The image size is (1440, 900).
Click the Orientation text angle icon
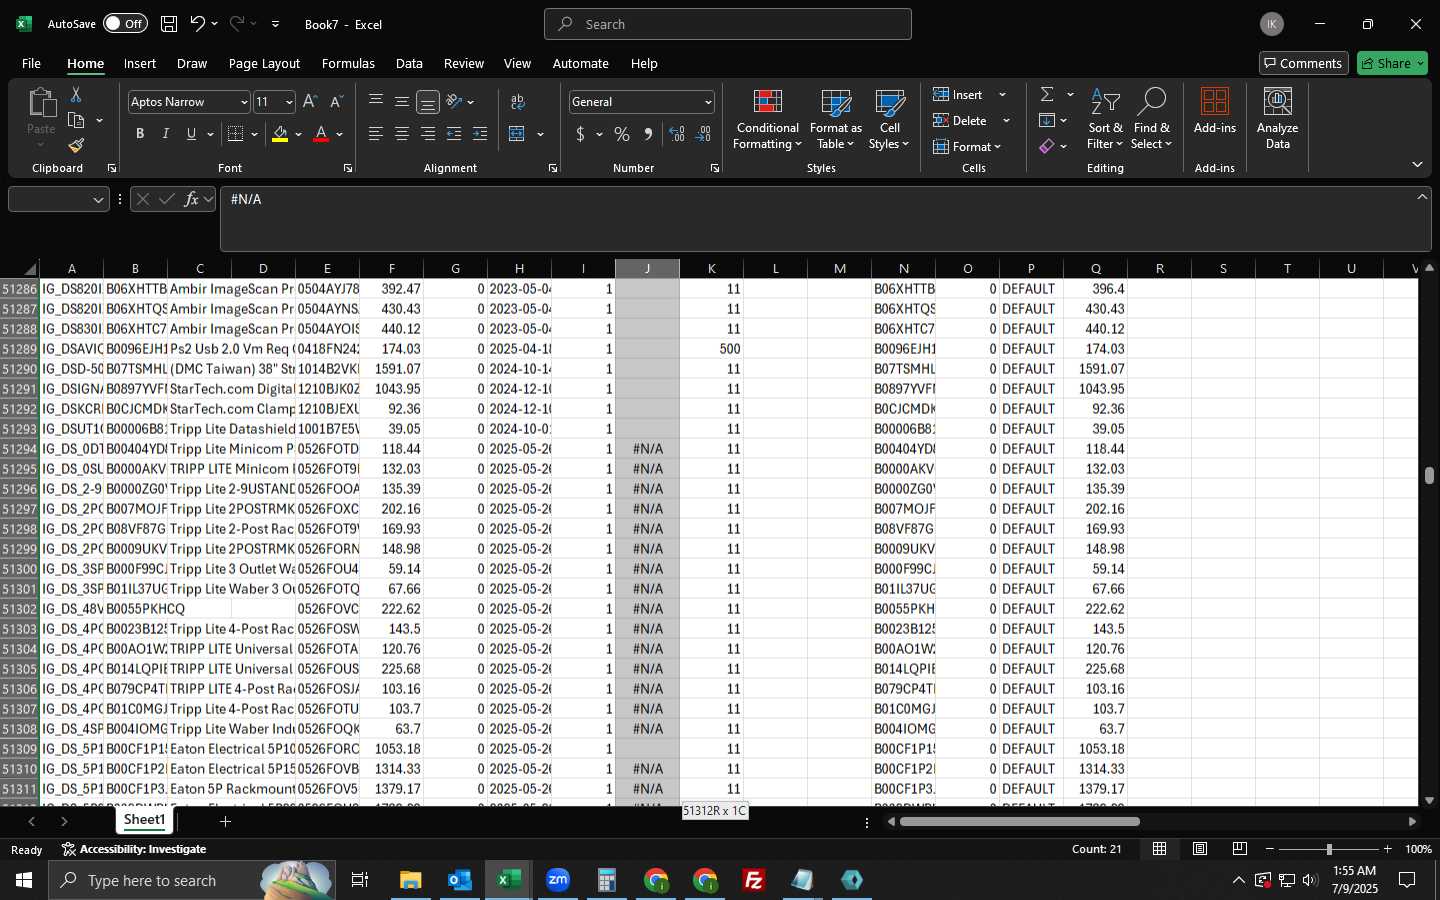454,101
